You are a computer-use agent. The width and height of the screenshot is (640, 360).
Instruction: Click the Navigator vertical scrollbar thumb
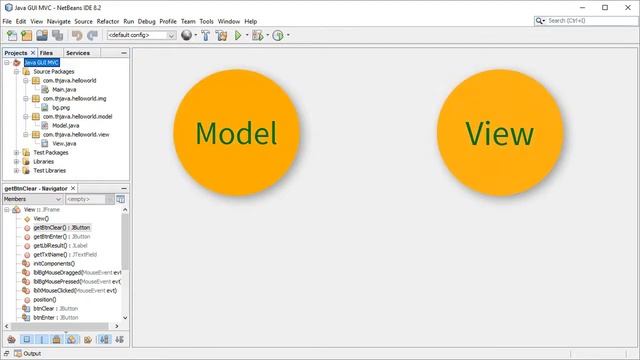(x=125, y=242)
